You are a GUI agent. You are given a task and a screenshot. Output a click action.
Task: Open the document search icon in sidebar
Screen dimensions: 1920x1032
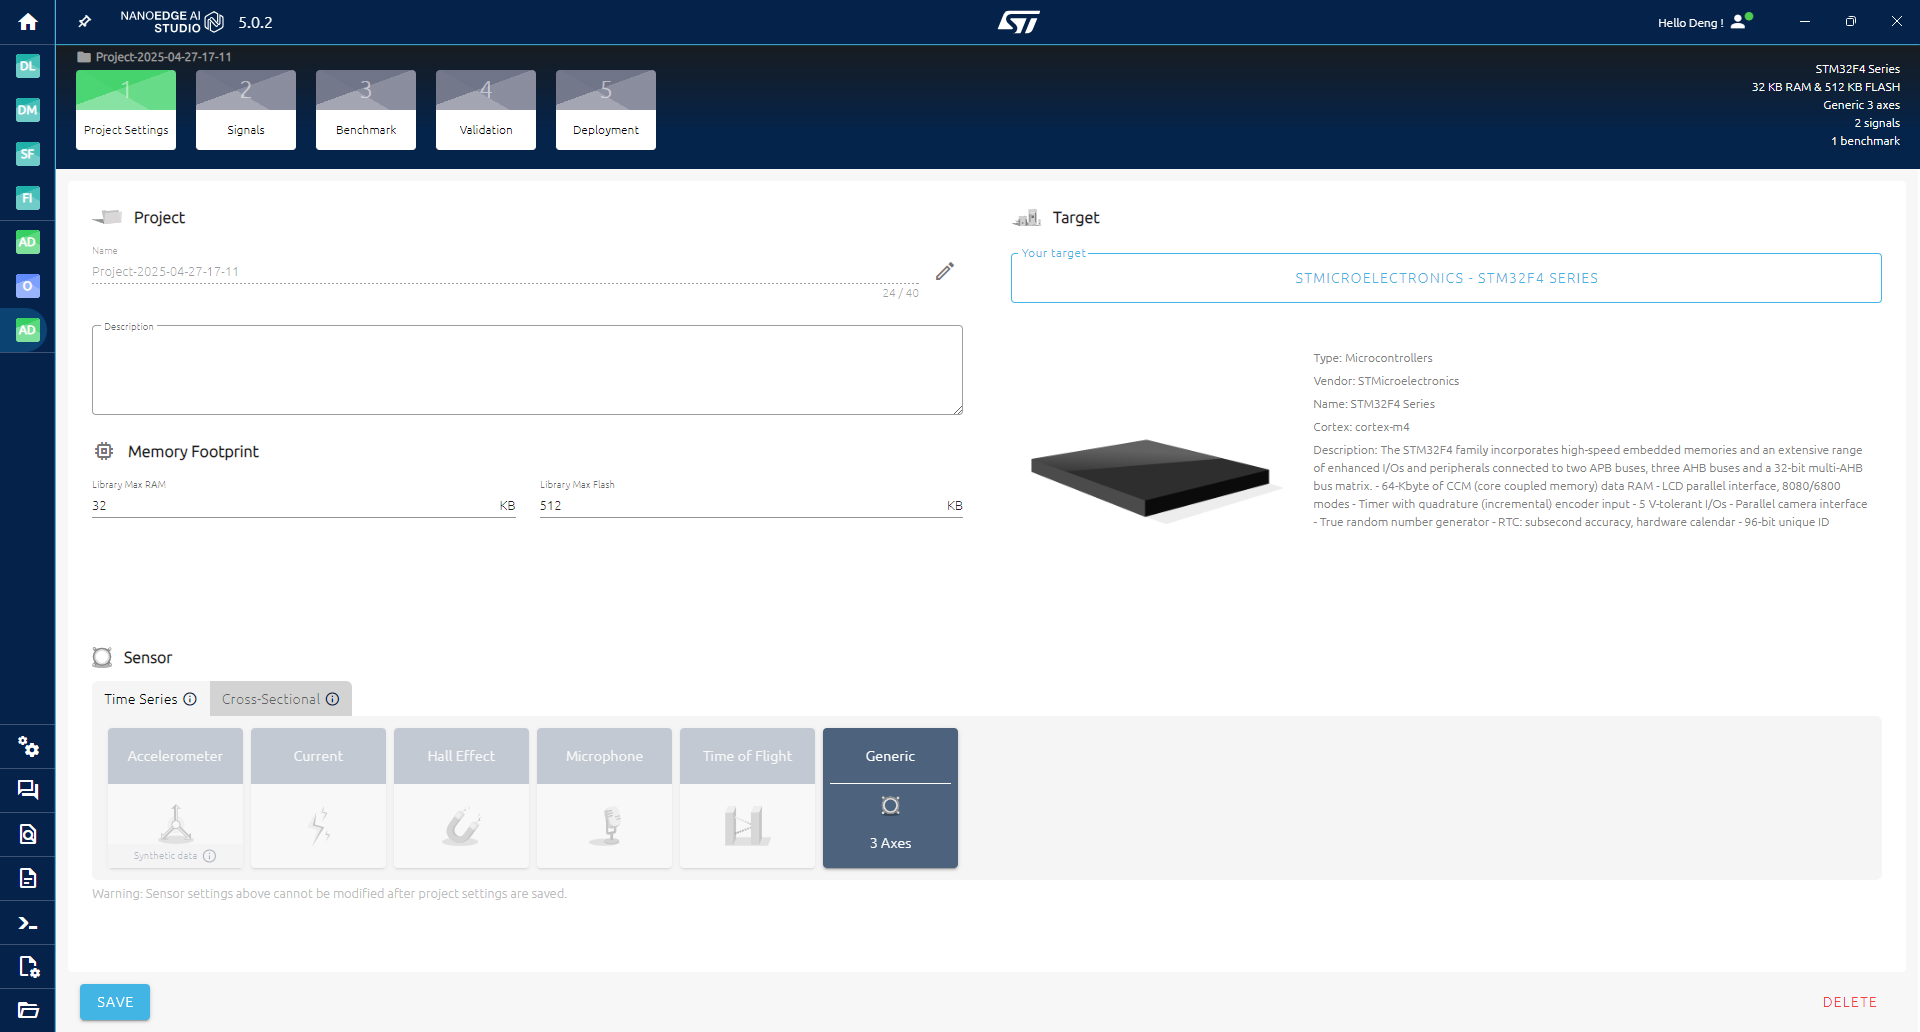(28, 834)
